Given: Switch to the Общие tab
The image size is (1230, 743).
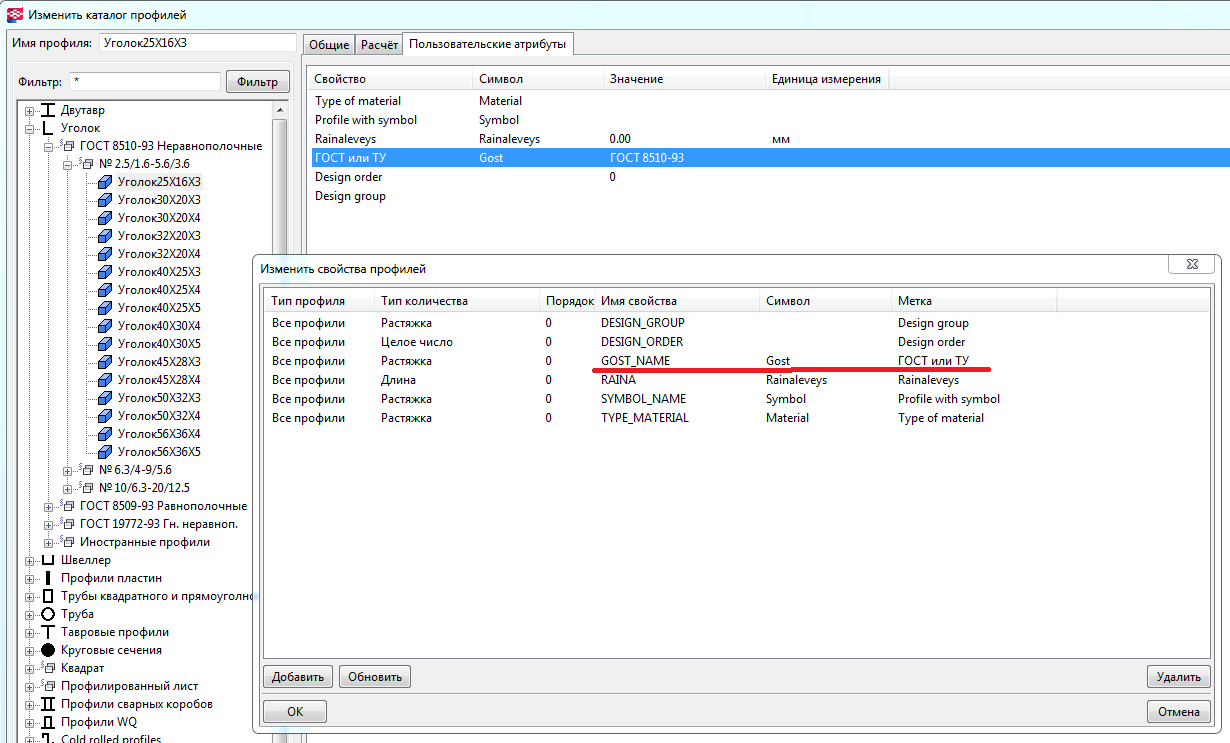Looking at the screenshot, I should pyautogui.click(x=328, y=45).
